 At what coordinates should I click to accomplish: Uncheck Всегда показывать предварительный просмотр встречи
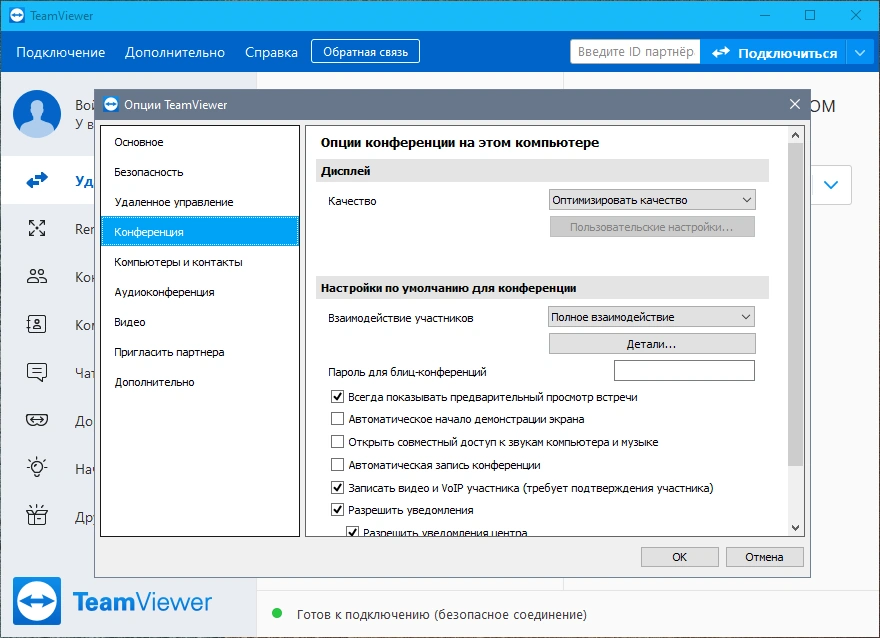click(337, 397)
